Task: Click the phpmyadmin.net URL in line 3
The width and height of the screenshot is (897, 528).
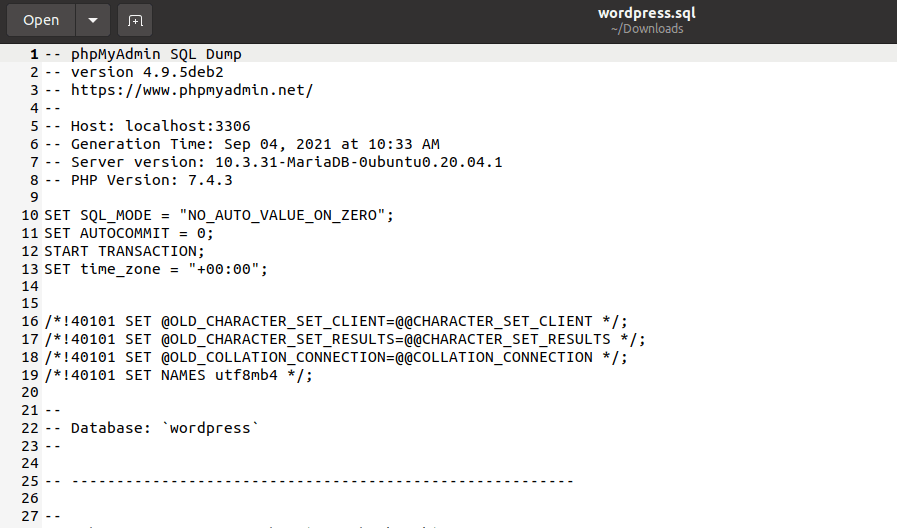Action: 192,90
